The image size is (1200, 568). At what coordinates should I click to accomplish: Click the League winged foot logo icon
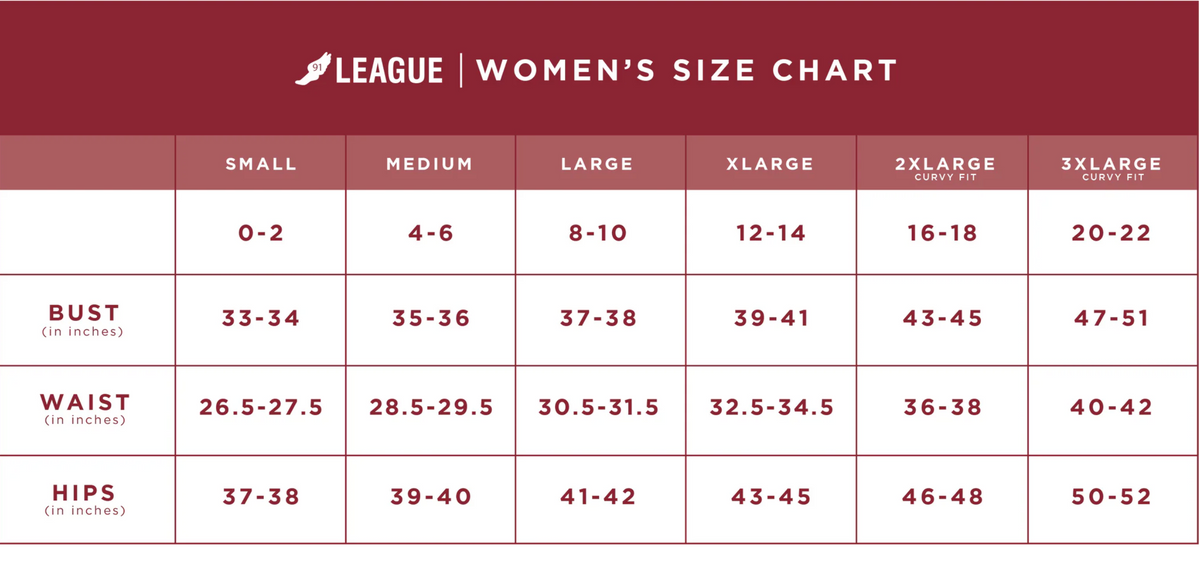(x=315, y=70)
